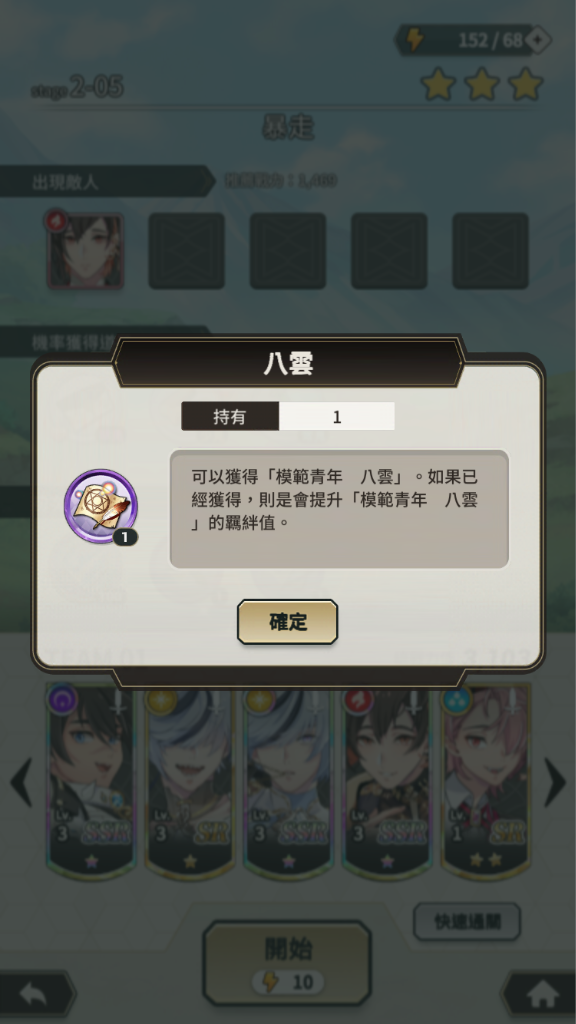Image resolution: width=576 pixels, height=1024 pixels.
Task: Tap the 八雲 magic scroll item icon
Action: click(101, 506)
